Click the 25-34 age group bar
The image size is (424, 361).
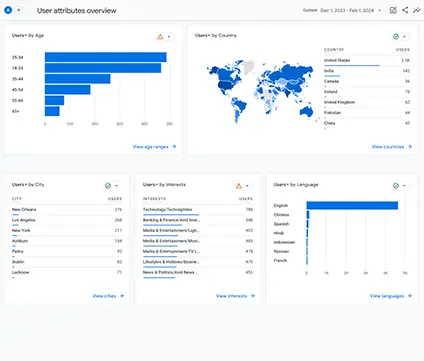coord(105,57)
